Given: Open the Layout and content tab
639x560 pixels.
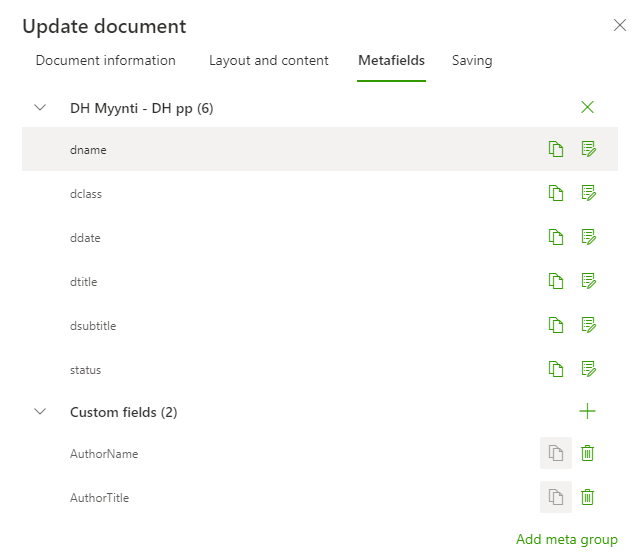Looking at the screenshot, I should click(268, 61).
